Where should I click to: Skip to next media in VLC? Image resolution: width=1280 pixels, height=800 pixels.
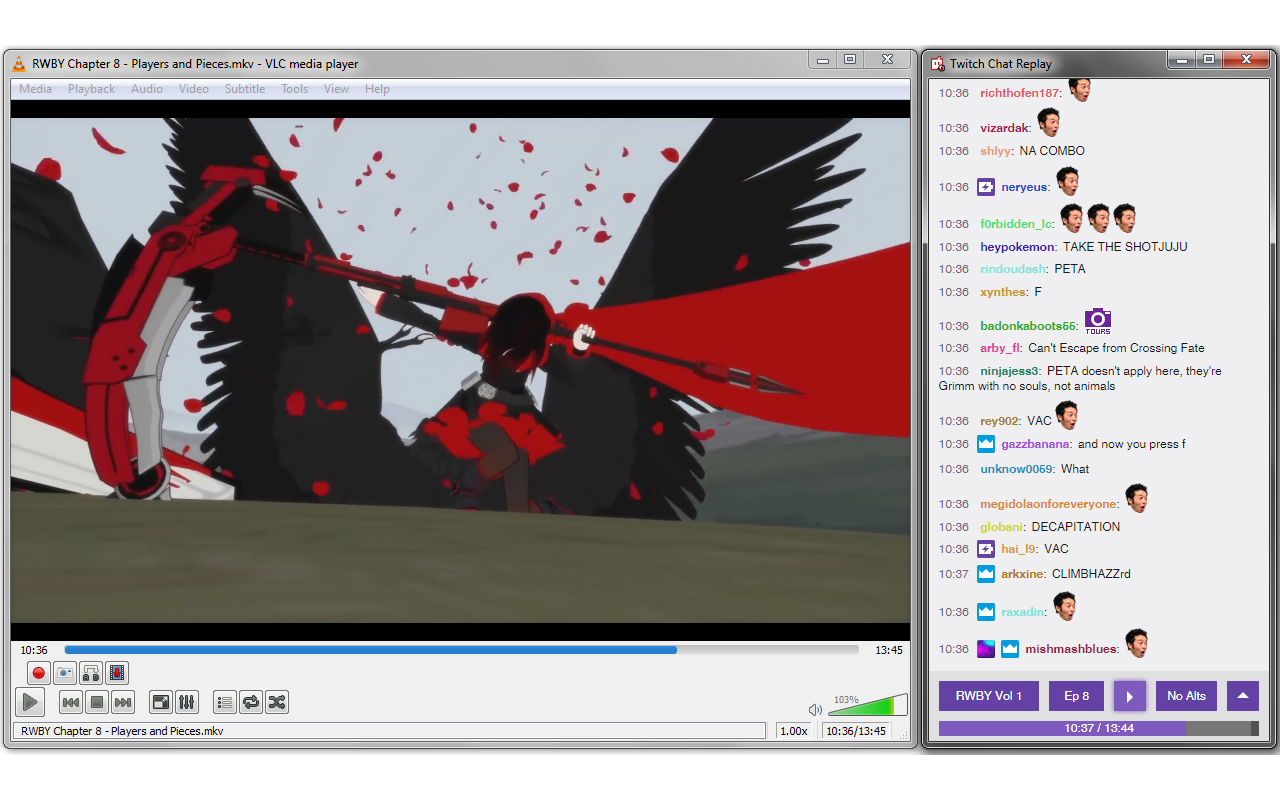click(122, 702)
